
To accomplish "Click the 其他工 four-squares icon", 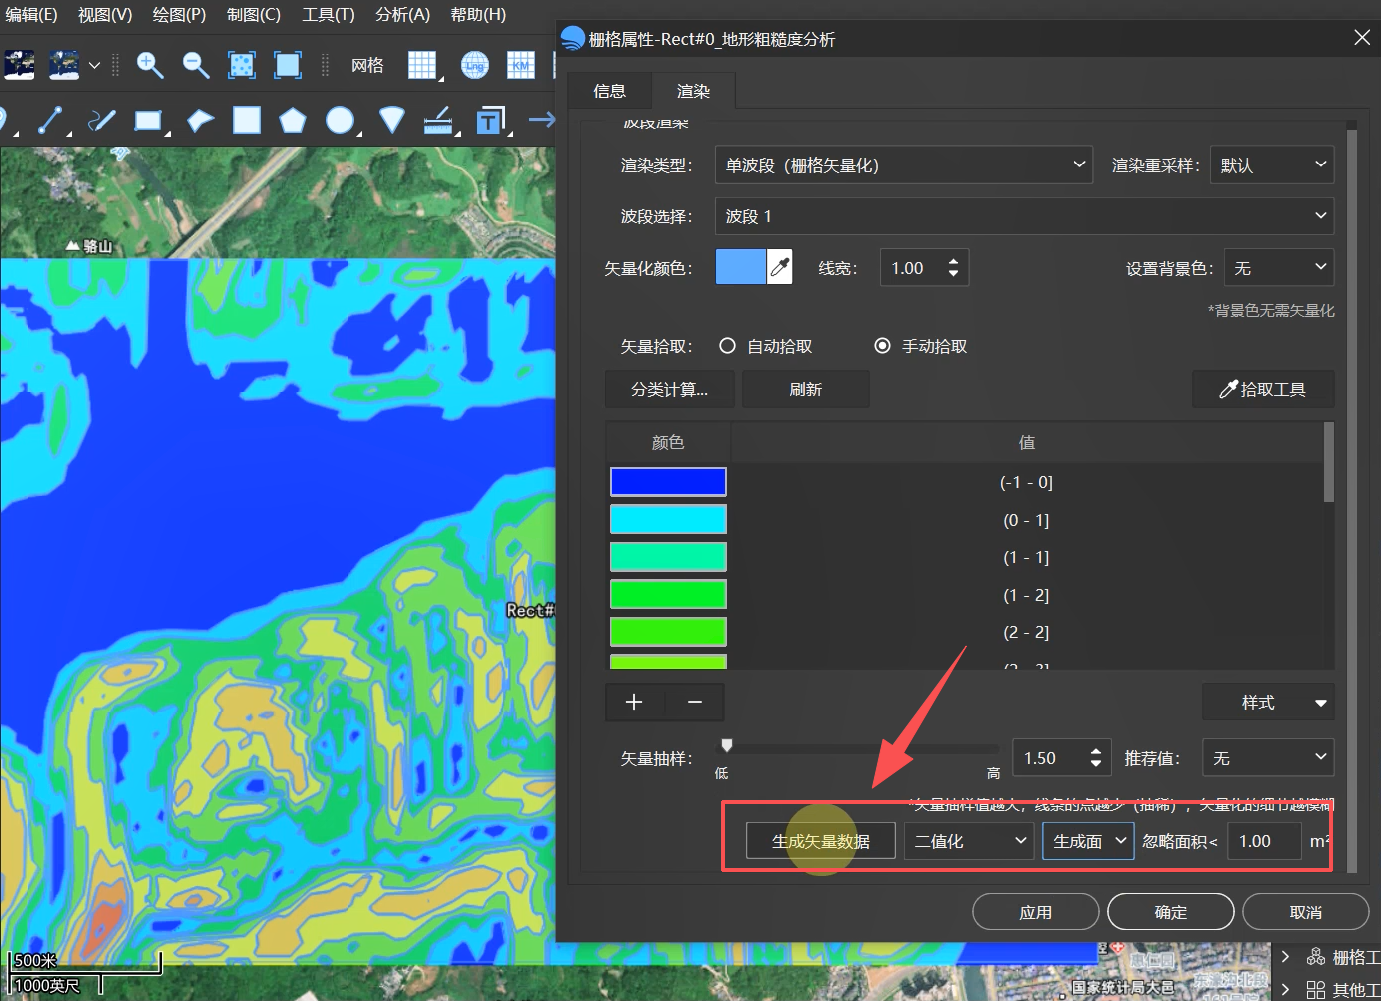I will pos(1316,990).
